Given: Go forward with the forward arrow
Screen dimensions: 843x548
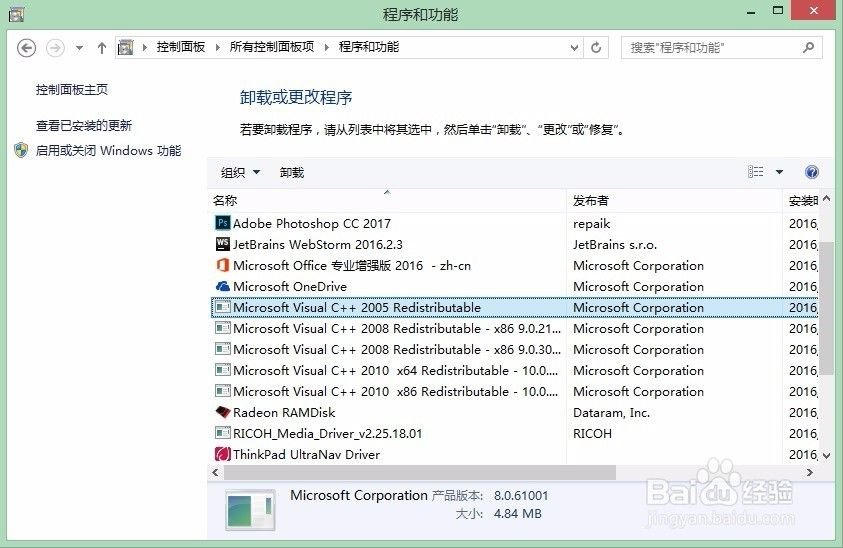Looking at the screenshot, I should (55, 48).
